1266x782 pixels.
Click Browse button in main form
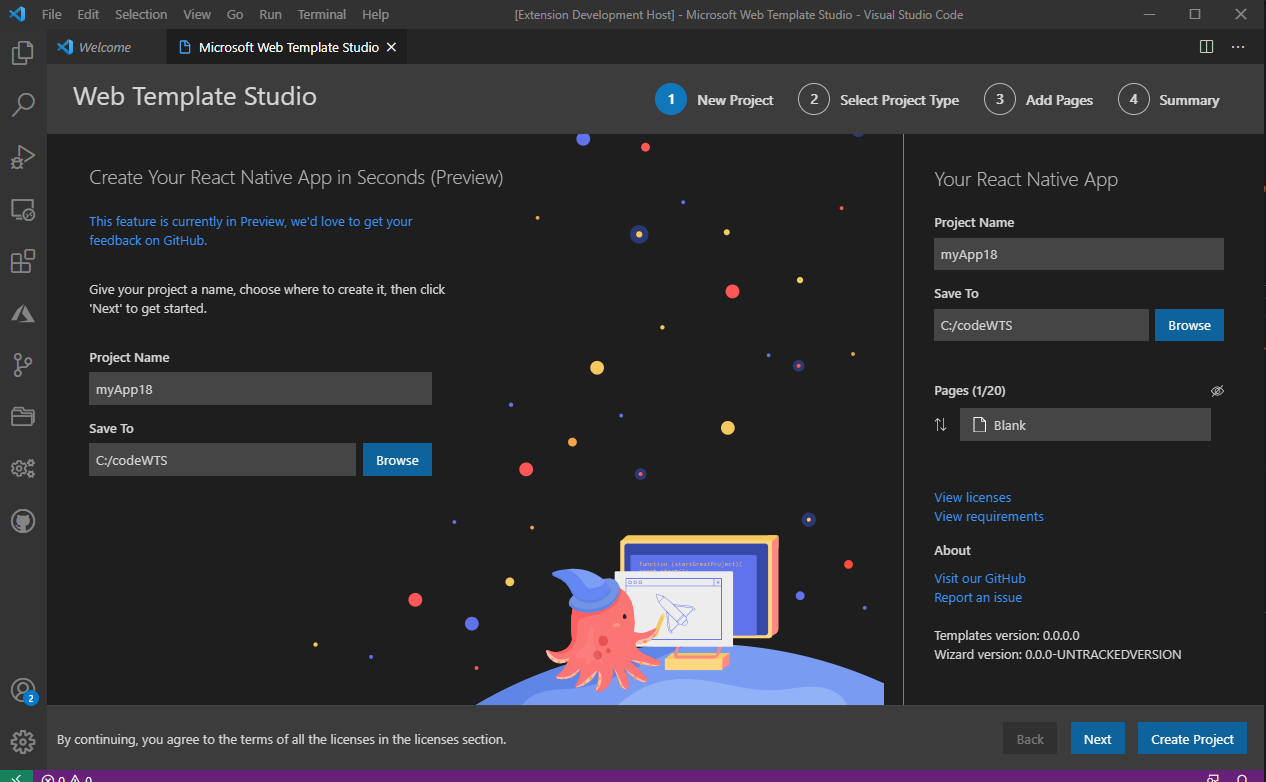point(397,460)
